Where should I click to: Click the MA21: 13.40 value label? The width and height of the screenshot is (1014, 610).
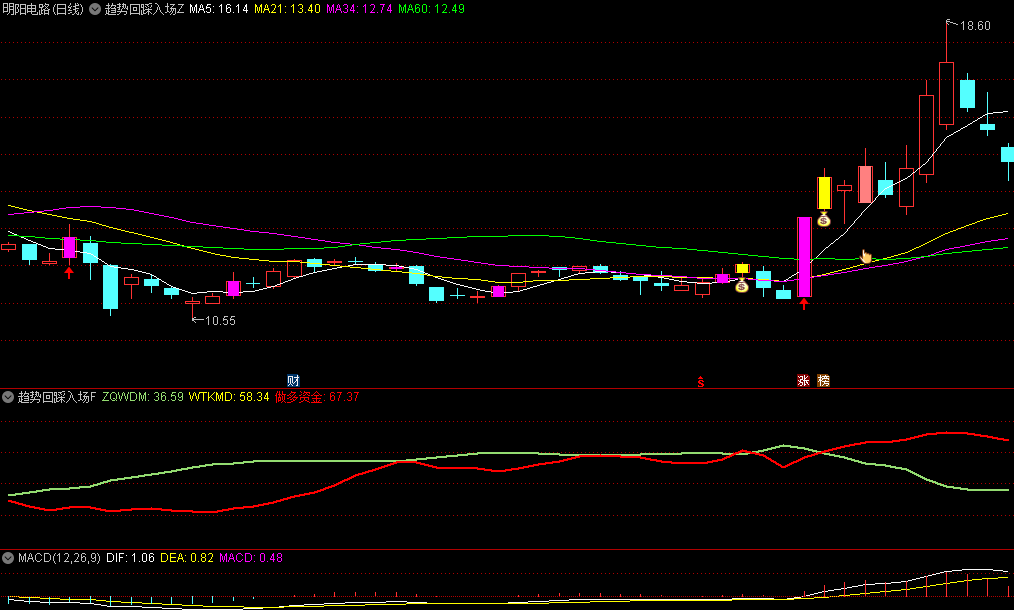point(287,9)
